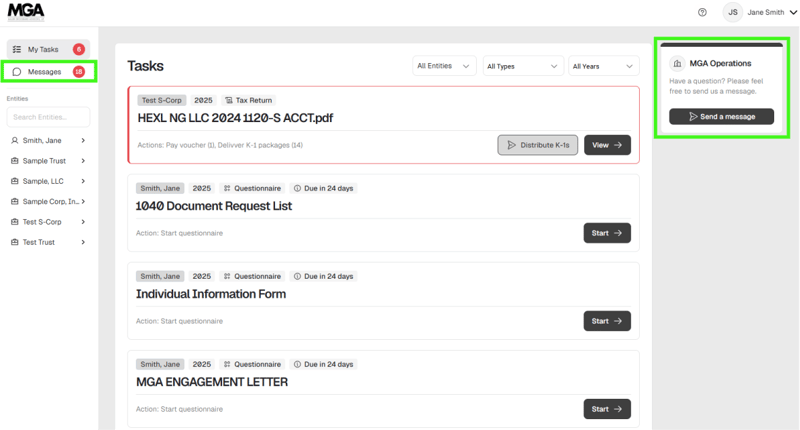Open the All Years filter dropdown
Viewport: 800px width, 430px height.
(x=603, y=66)
